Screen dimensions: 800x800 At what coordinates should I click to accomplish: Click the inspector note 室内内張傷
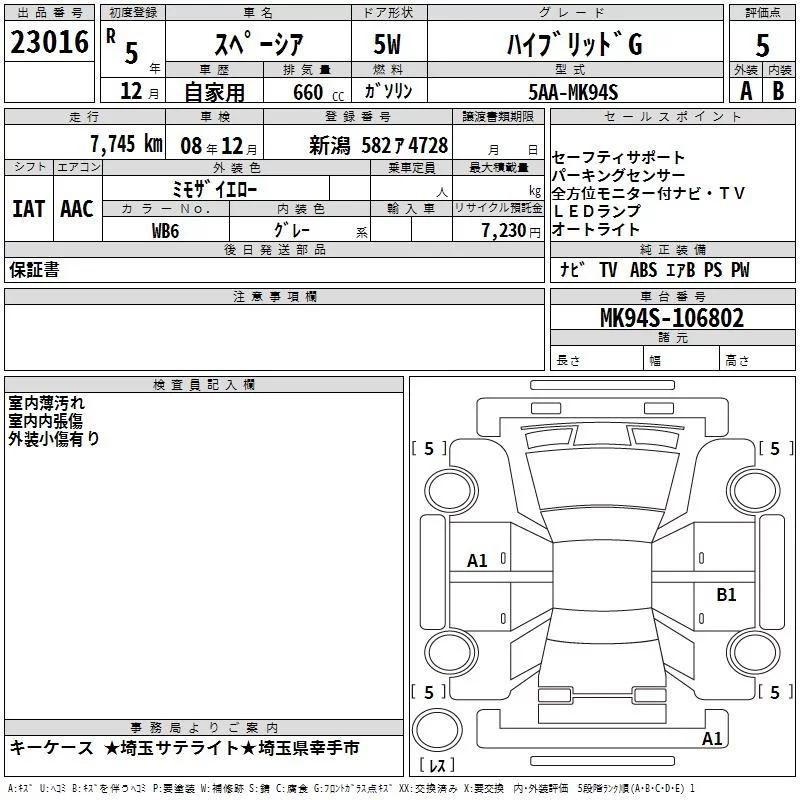click(x=45, y=421)
